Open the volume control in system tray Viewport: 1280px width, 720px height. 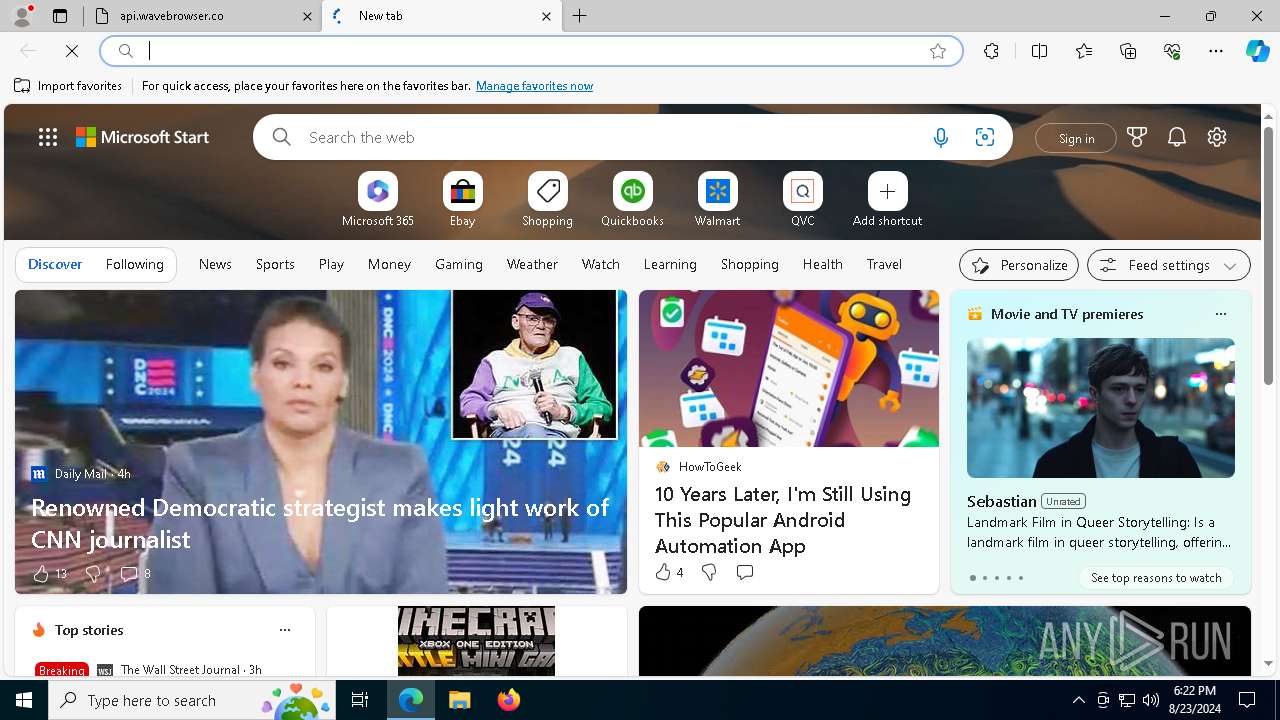click(x=1151, y=700)
